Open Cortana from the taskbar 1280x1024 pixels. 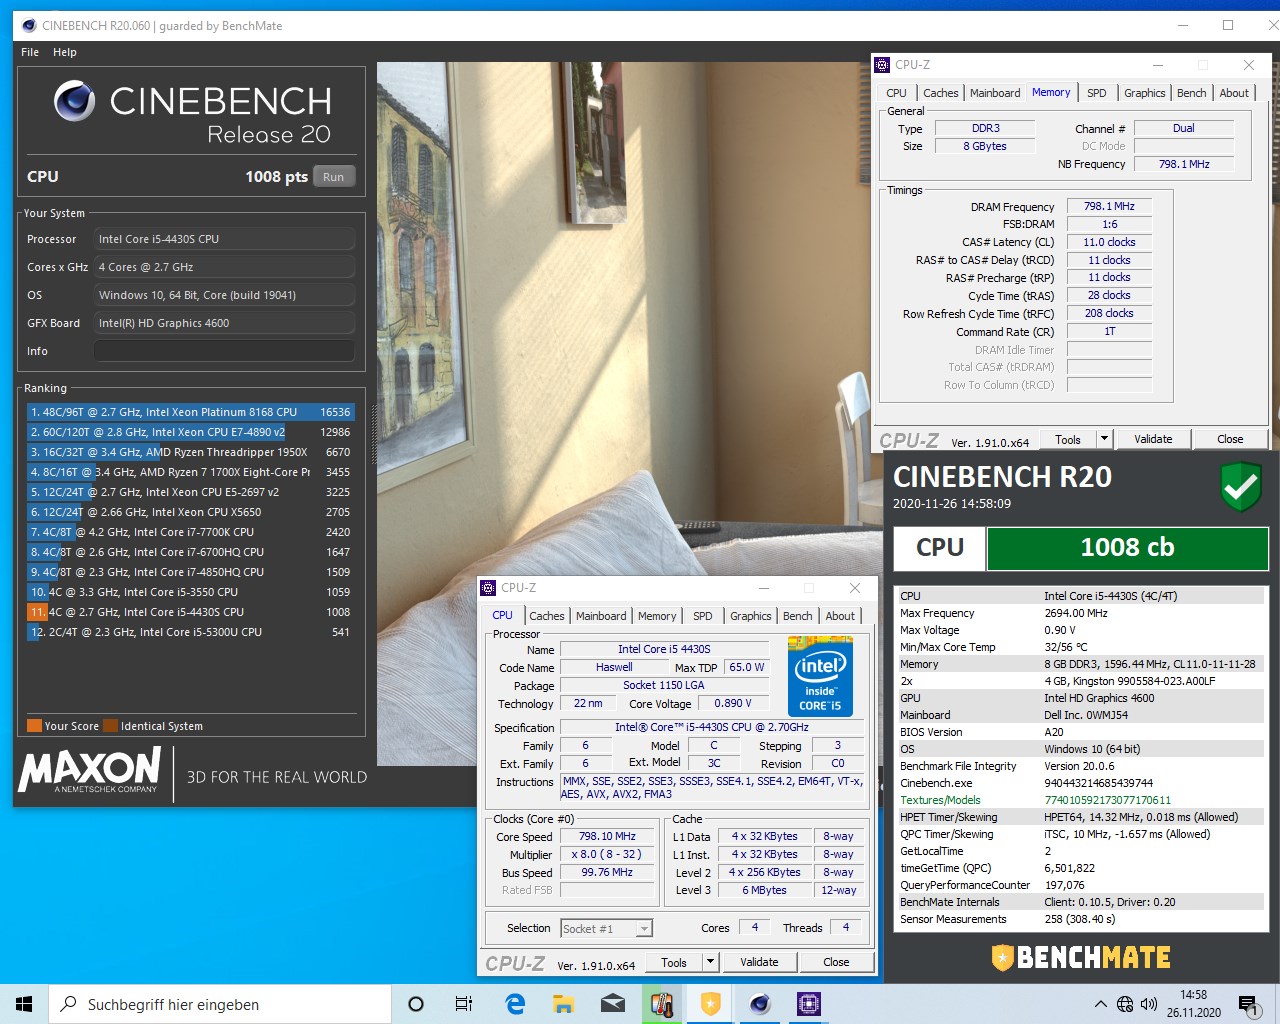(x=416, y=1004)
